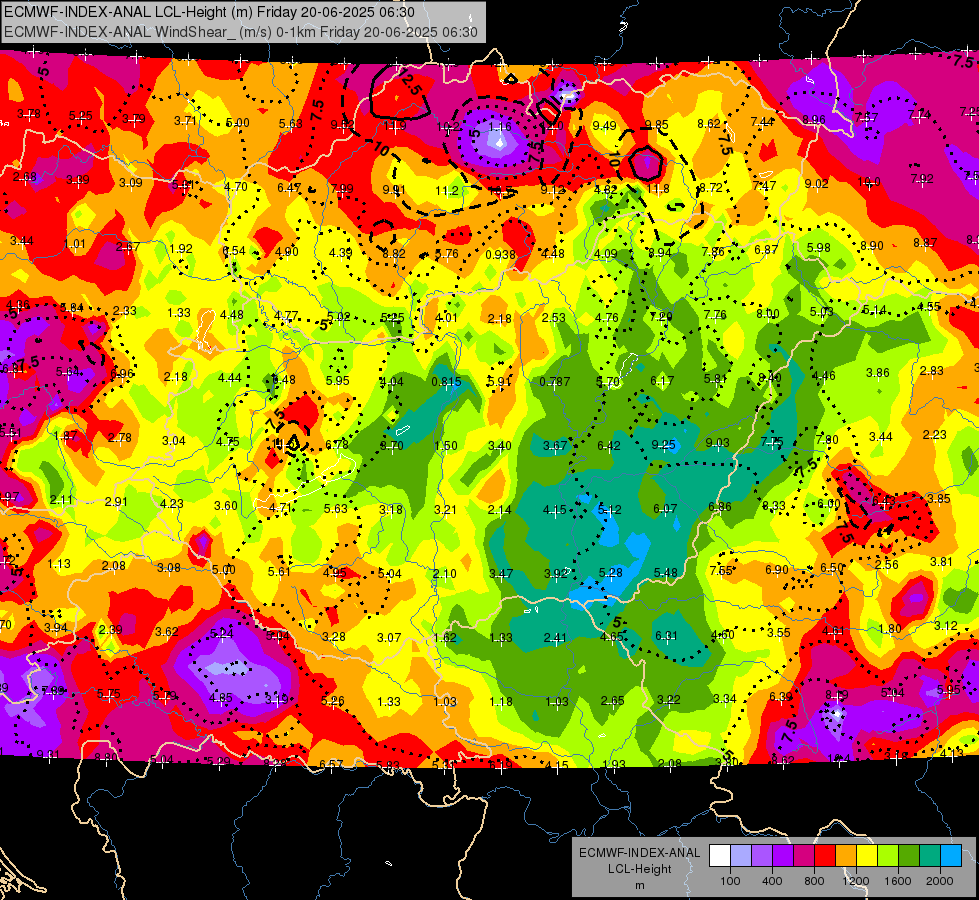Screen dimensions: 979x900
Task: Click the wind shear value "5.28"
Action: (x=611, y=573)
